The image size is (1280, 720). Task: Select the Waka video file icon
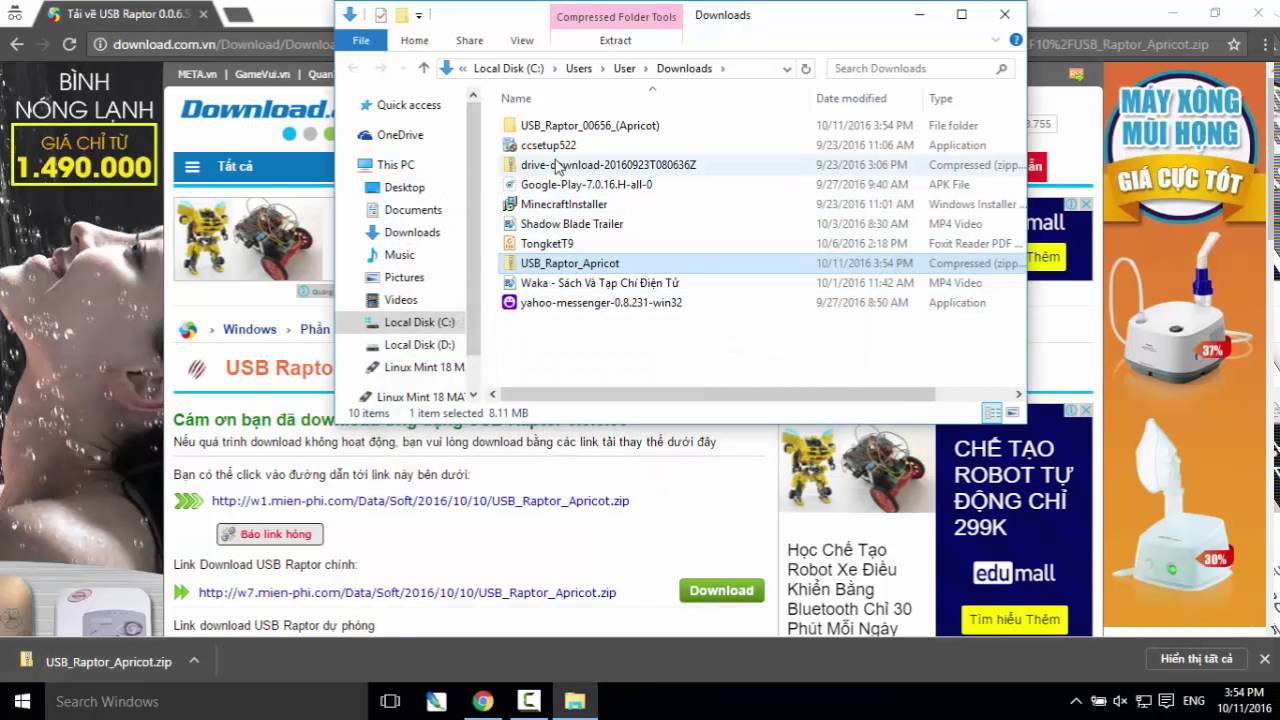pyautogui.click(x=509, y=283)
